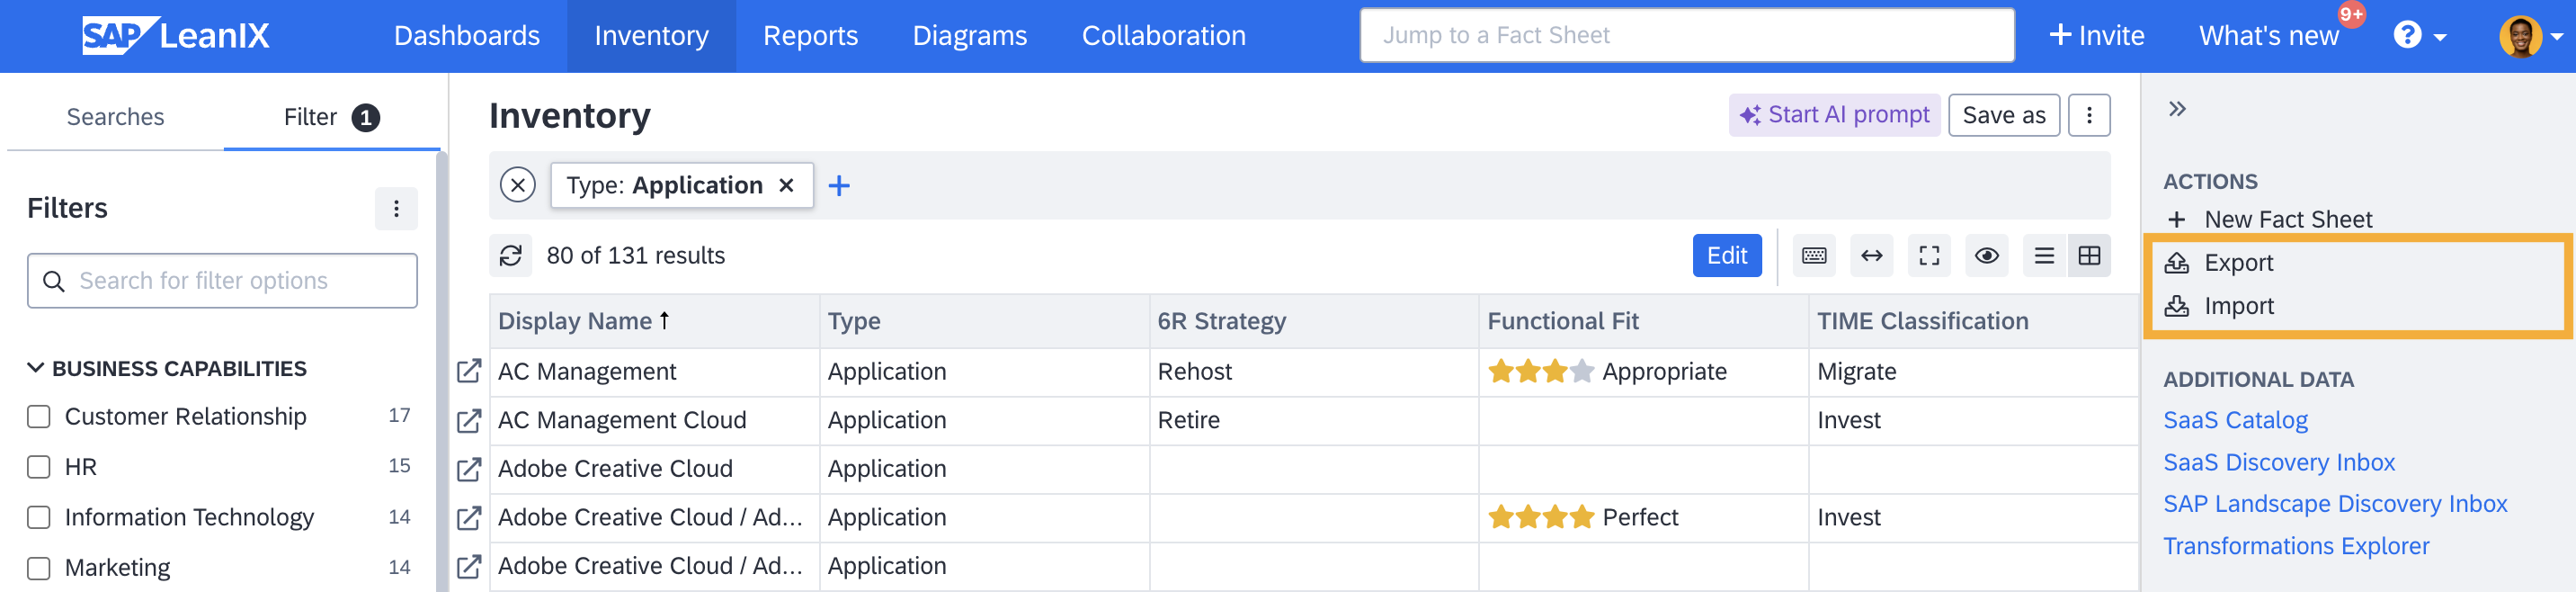Image resolution: width=2576 pixels, height=592 pixels.
Task: Open keyboard shortcuts icon in table toolbar
Action: point(1813,256)
